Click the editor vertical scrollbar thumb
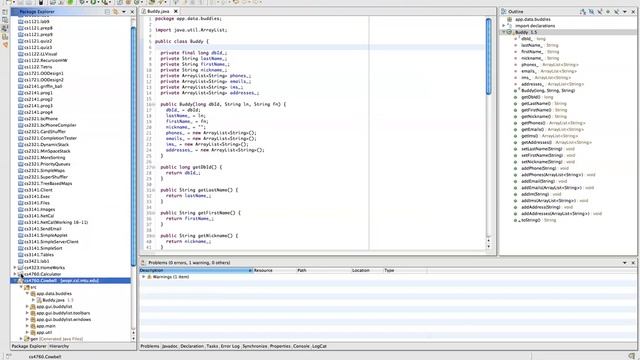 pos(489,56)
